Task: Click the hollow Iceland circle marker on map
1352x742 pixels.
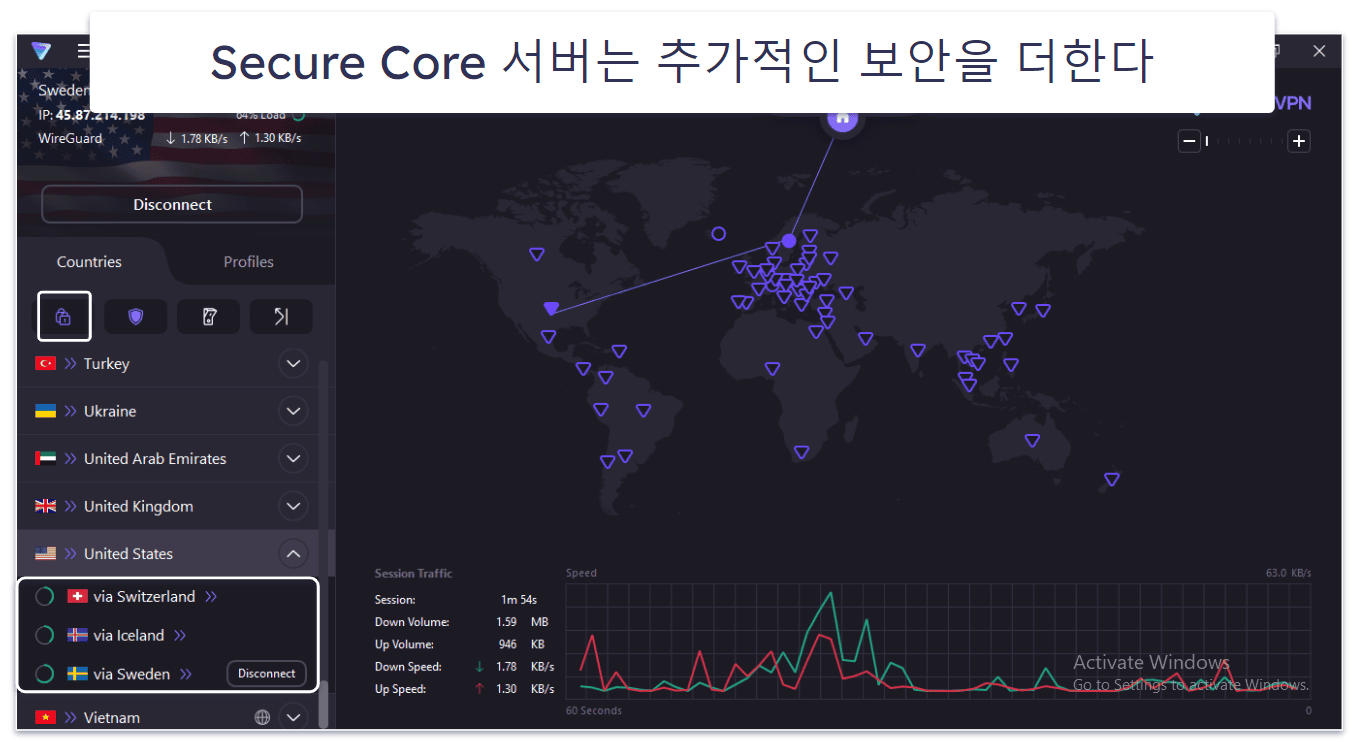Action: (x=718, y=234)
